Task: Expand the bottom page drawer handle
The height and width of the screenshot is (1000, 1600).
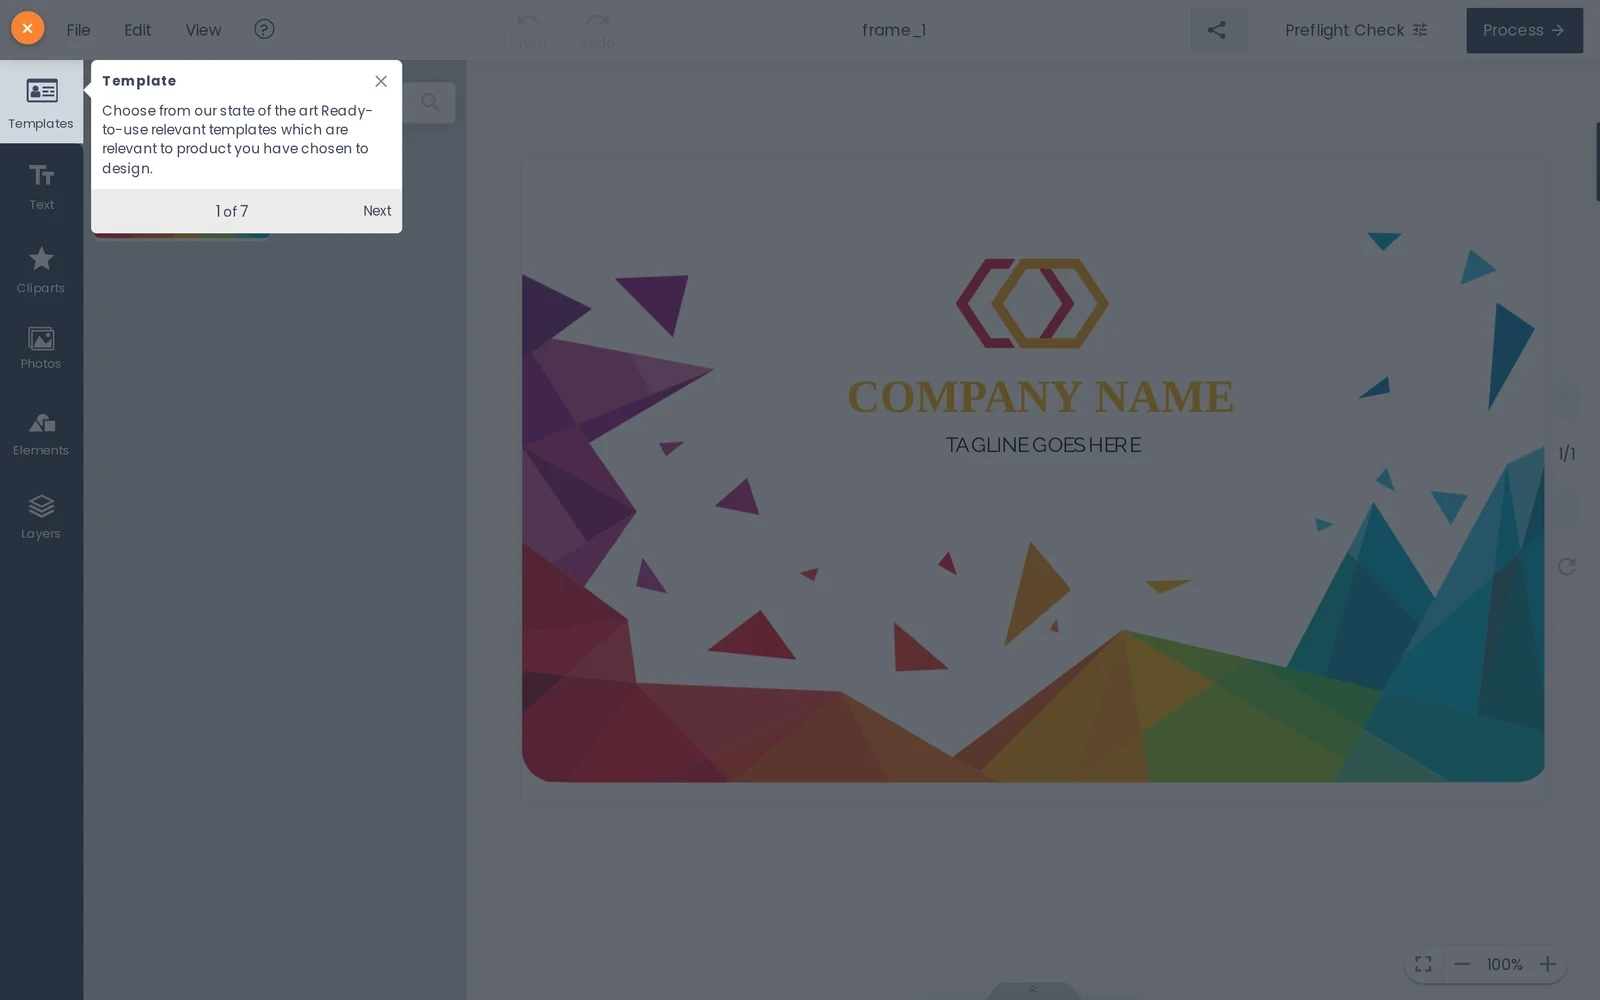Action: (1033, 990)
